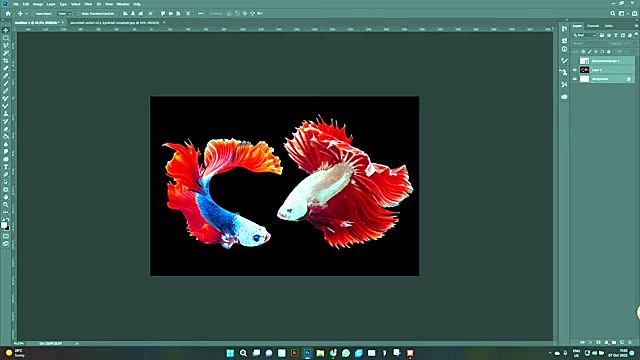Select the Move tool in the toolbox
Image resolution: width=640 pixels, height=360 pixels.
[x=6, y=30]
